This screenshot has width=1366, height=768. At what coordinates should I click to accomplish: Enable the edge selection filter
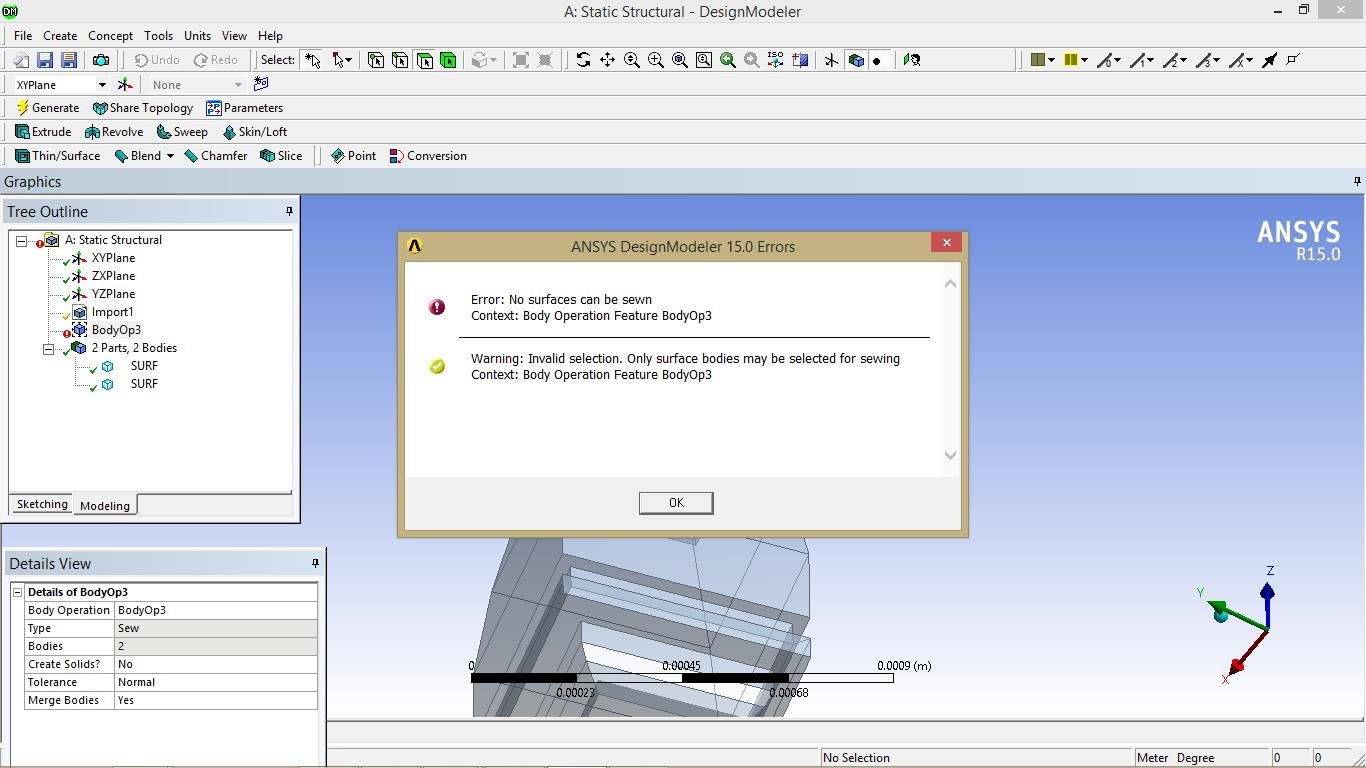point(400,60)
